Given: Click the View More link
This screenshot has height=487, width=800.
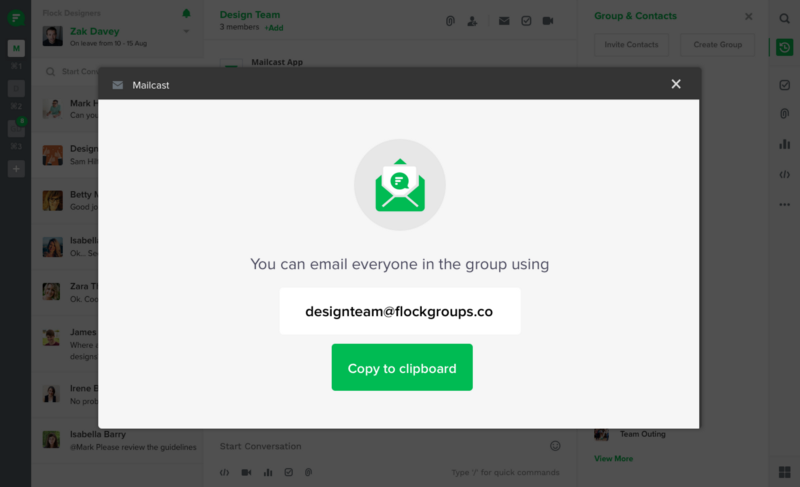Looking at the screenshot, I should (613, 458).
